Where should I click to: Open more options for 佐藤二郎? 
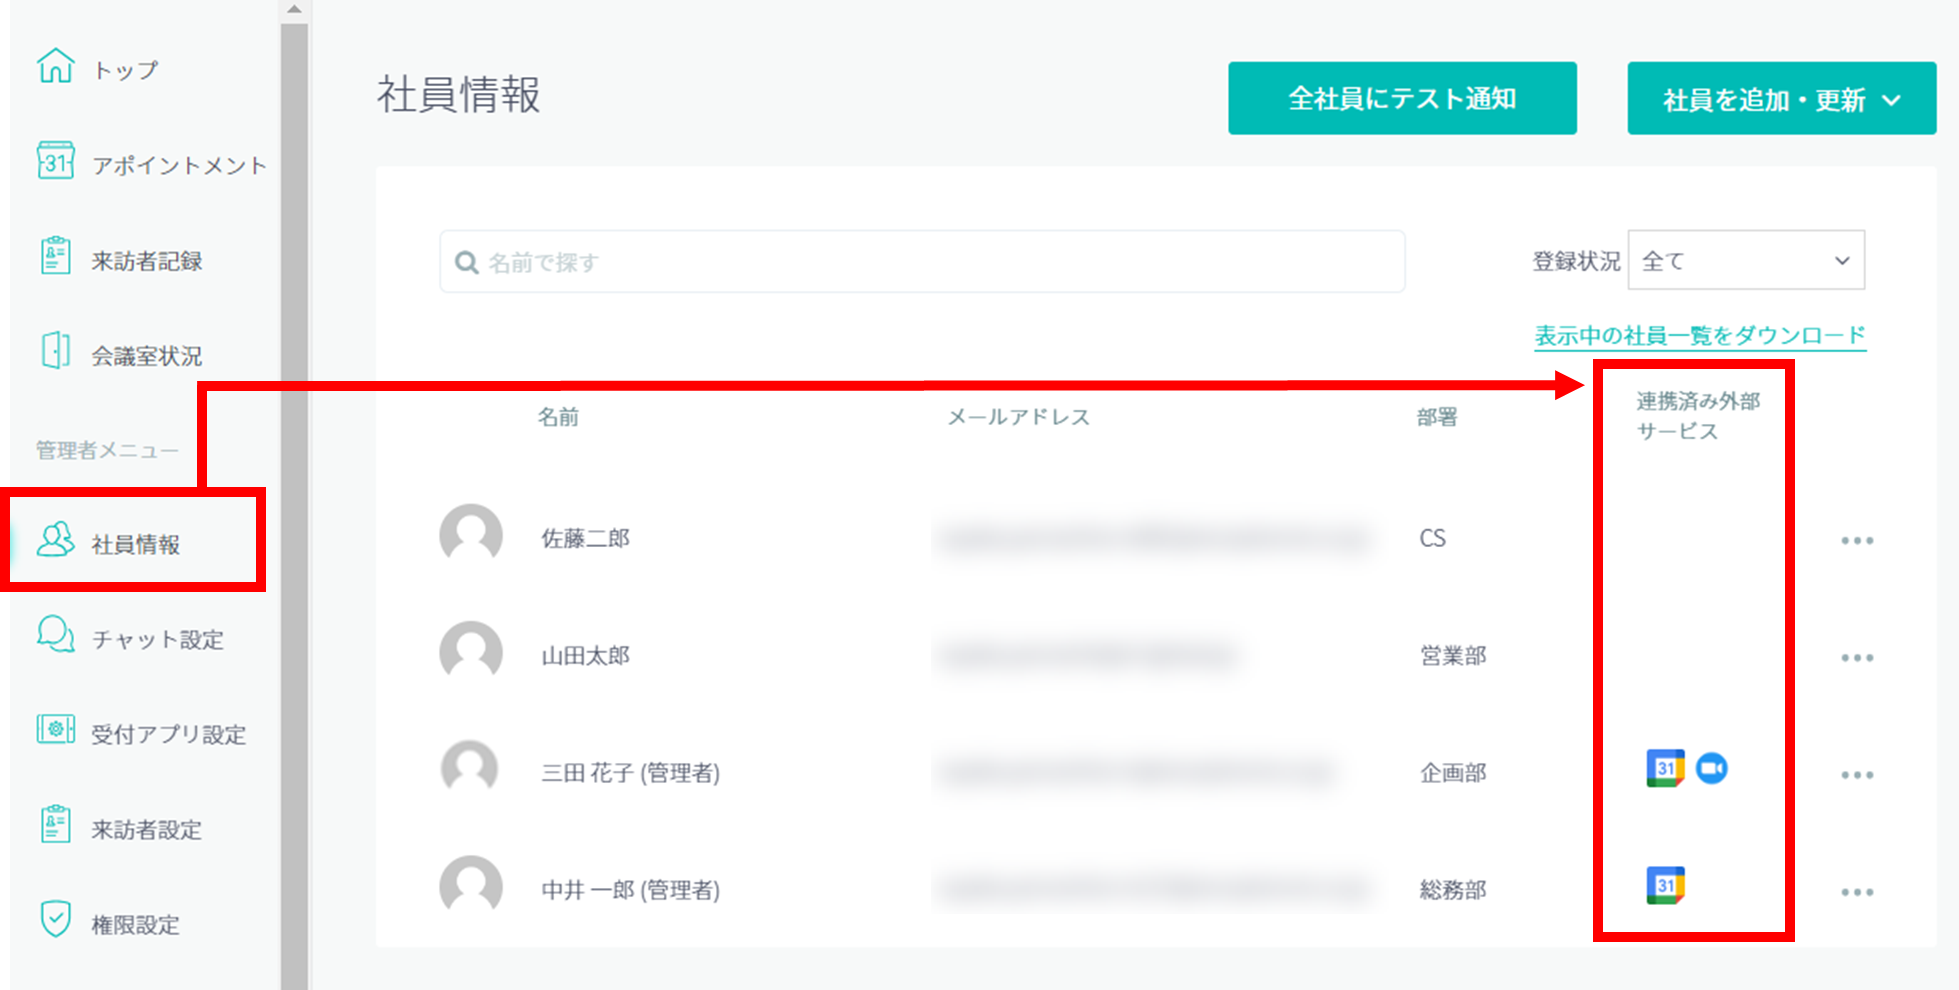[x=1856, y=541]
